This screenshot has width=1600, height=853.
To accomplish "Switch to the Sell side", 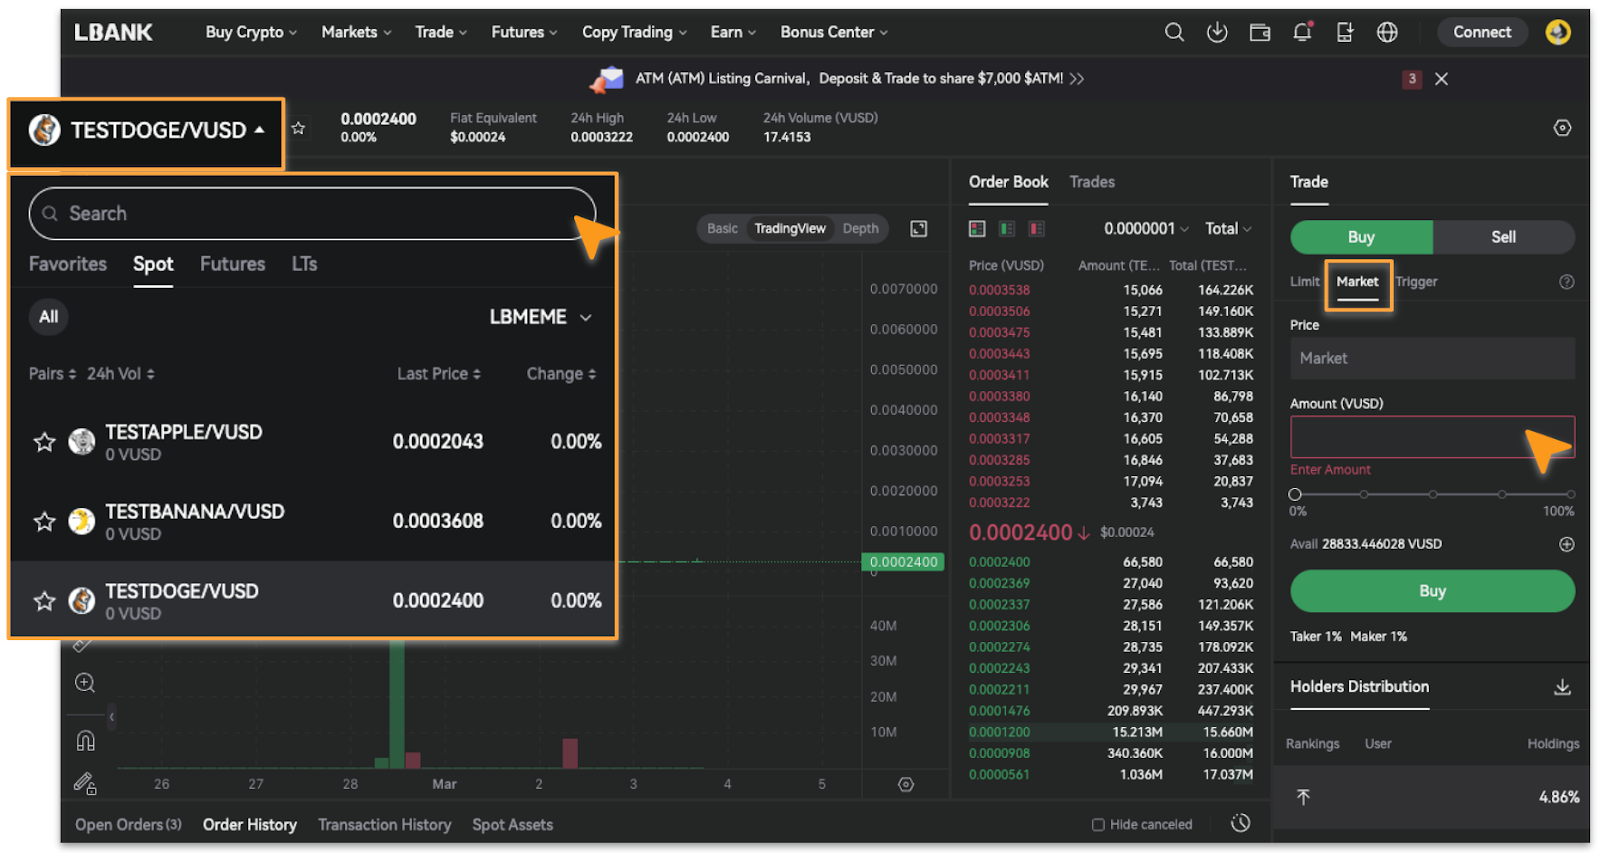I will pos(1503,237).
